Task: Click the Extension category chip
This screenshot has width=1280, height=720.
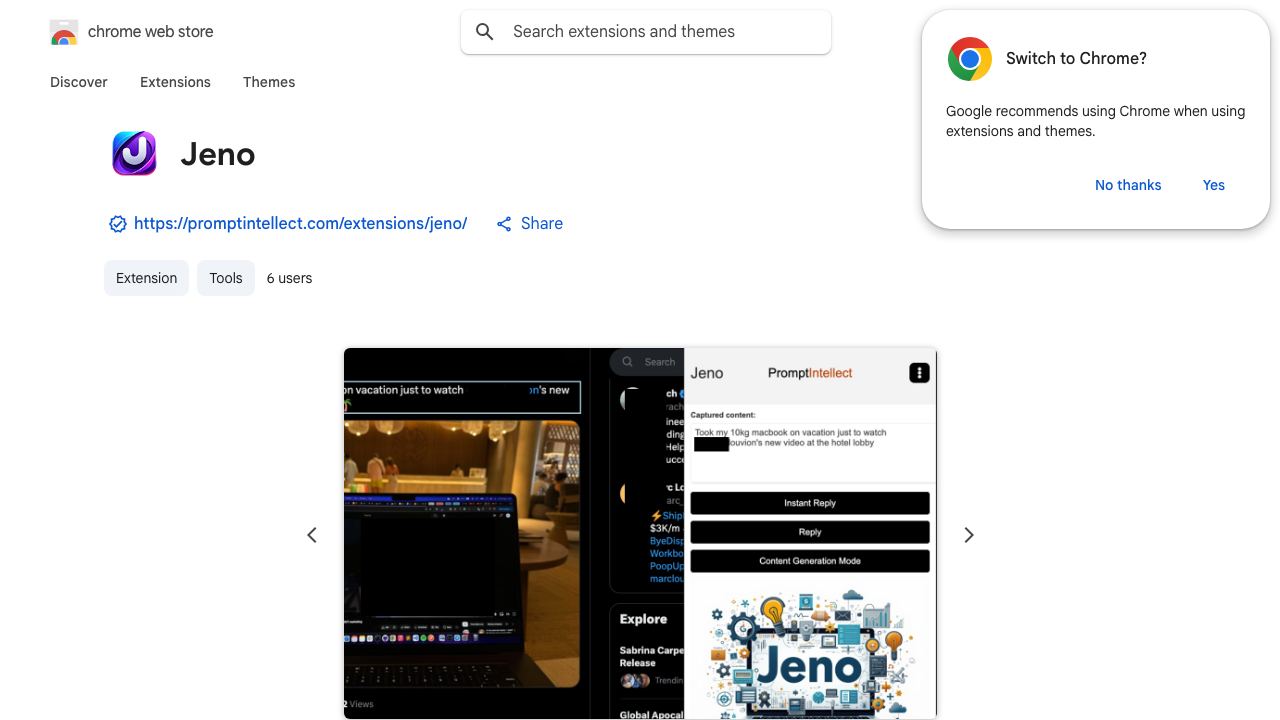Action: point(146,278)
